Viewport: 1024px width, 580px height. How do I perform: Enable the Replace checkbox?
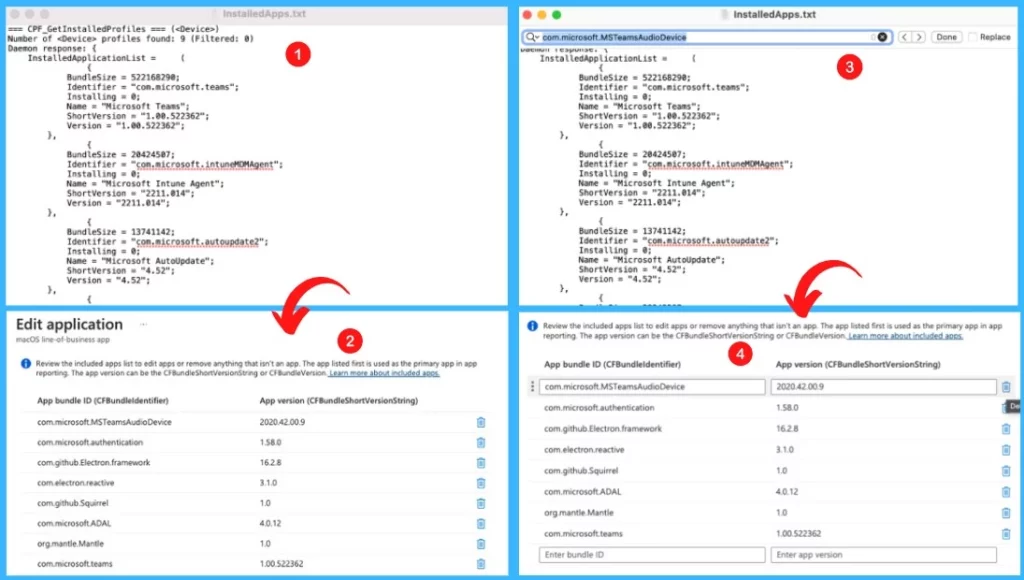[972, 37]
